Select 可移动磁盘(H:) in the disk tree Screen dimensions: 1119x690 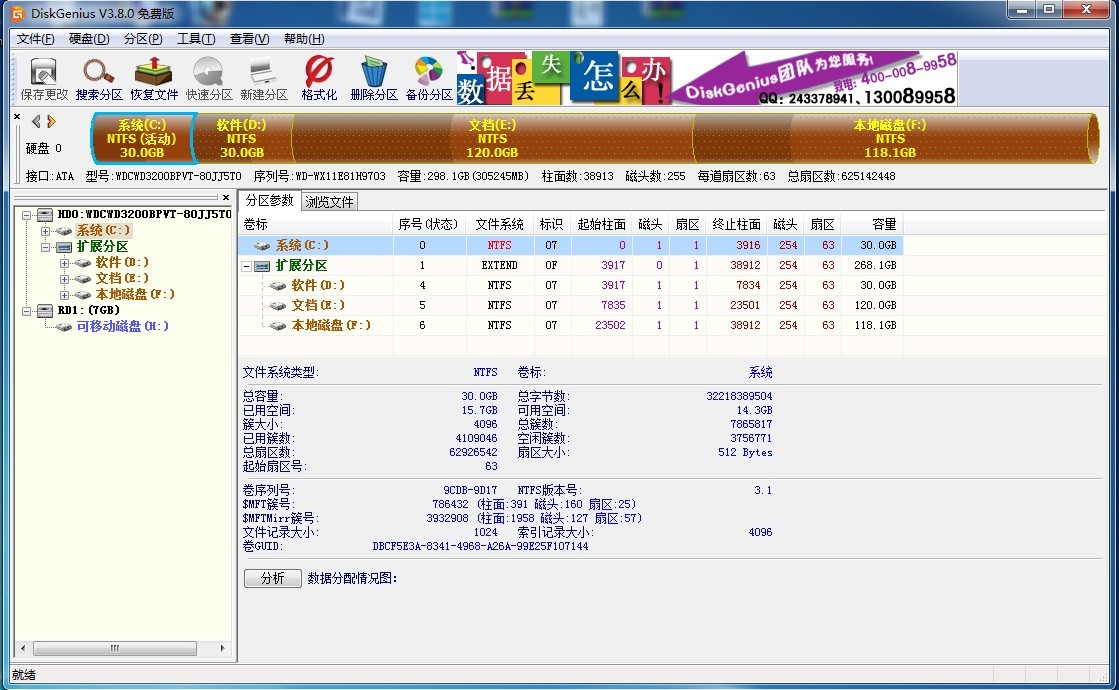(x=122, y=327)
